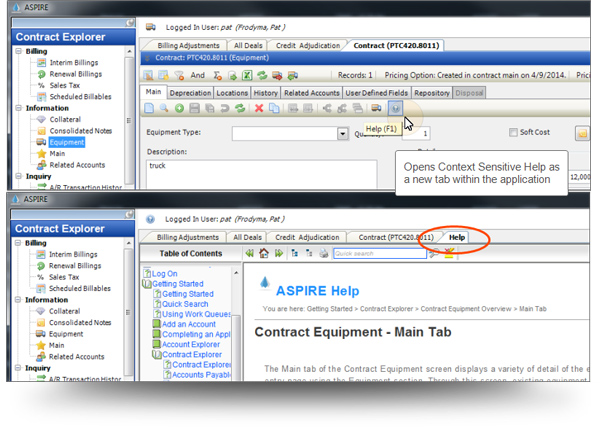Switch to the Depreciation tab

(x=190, y=93)
